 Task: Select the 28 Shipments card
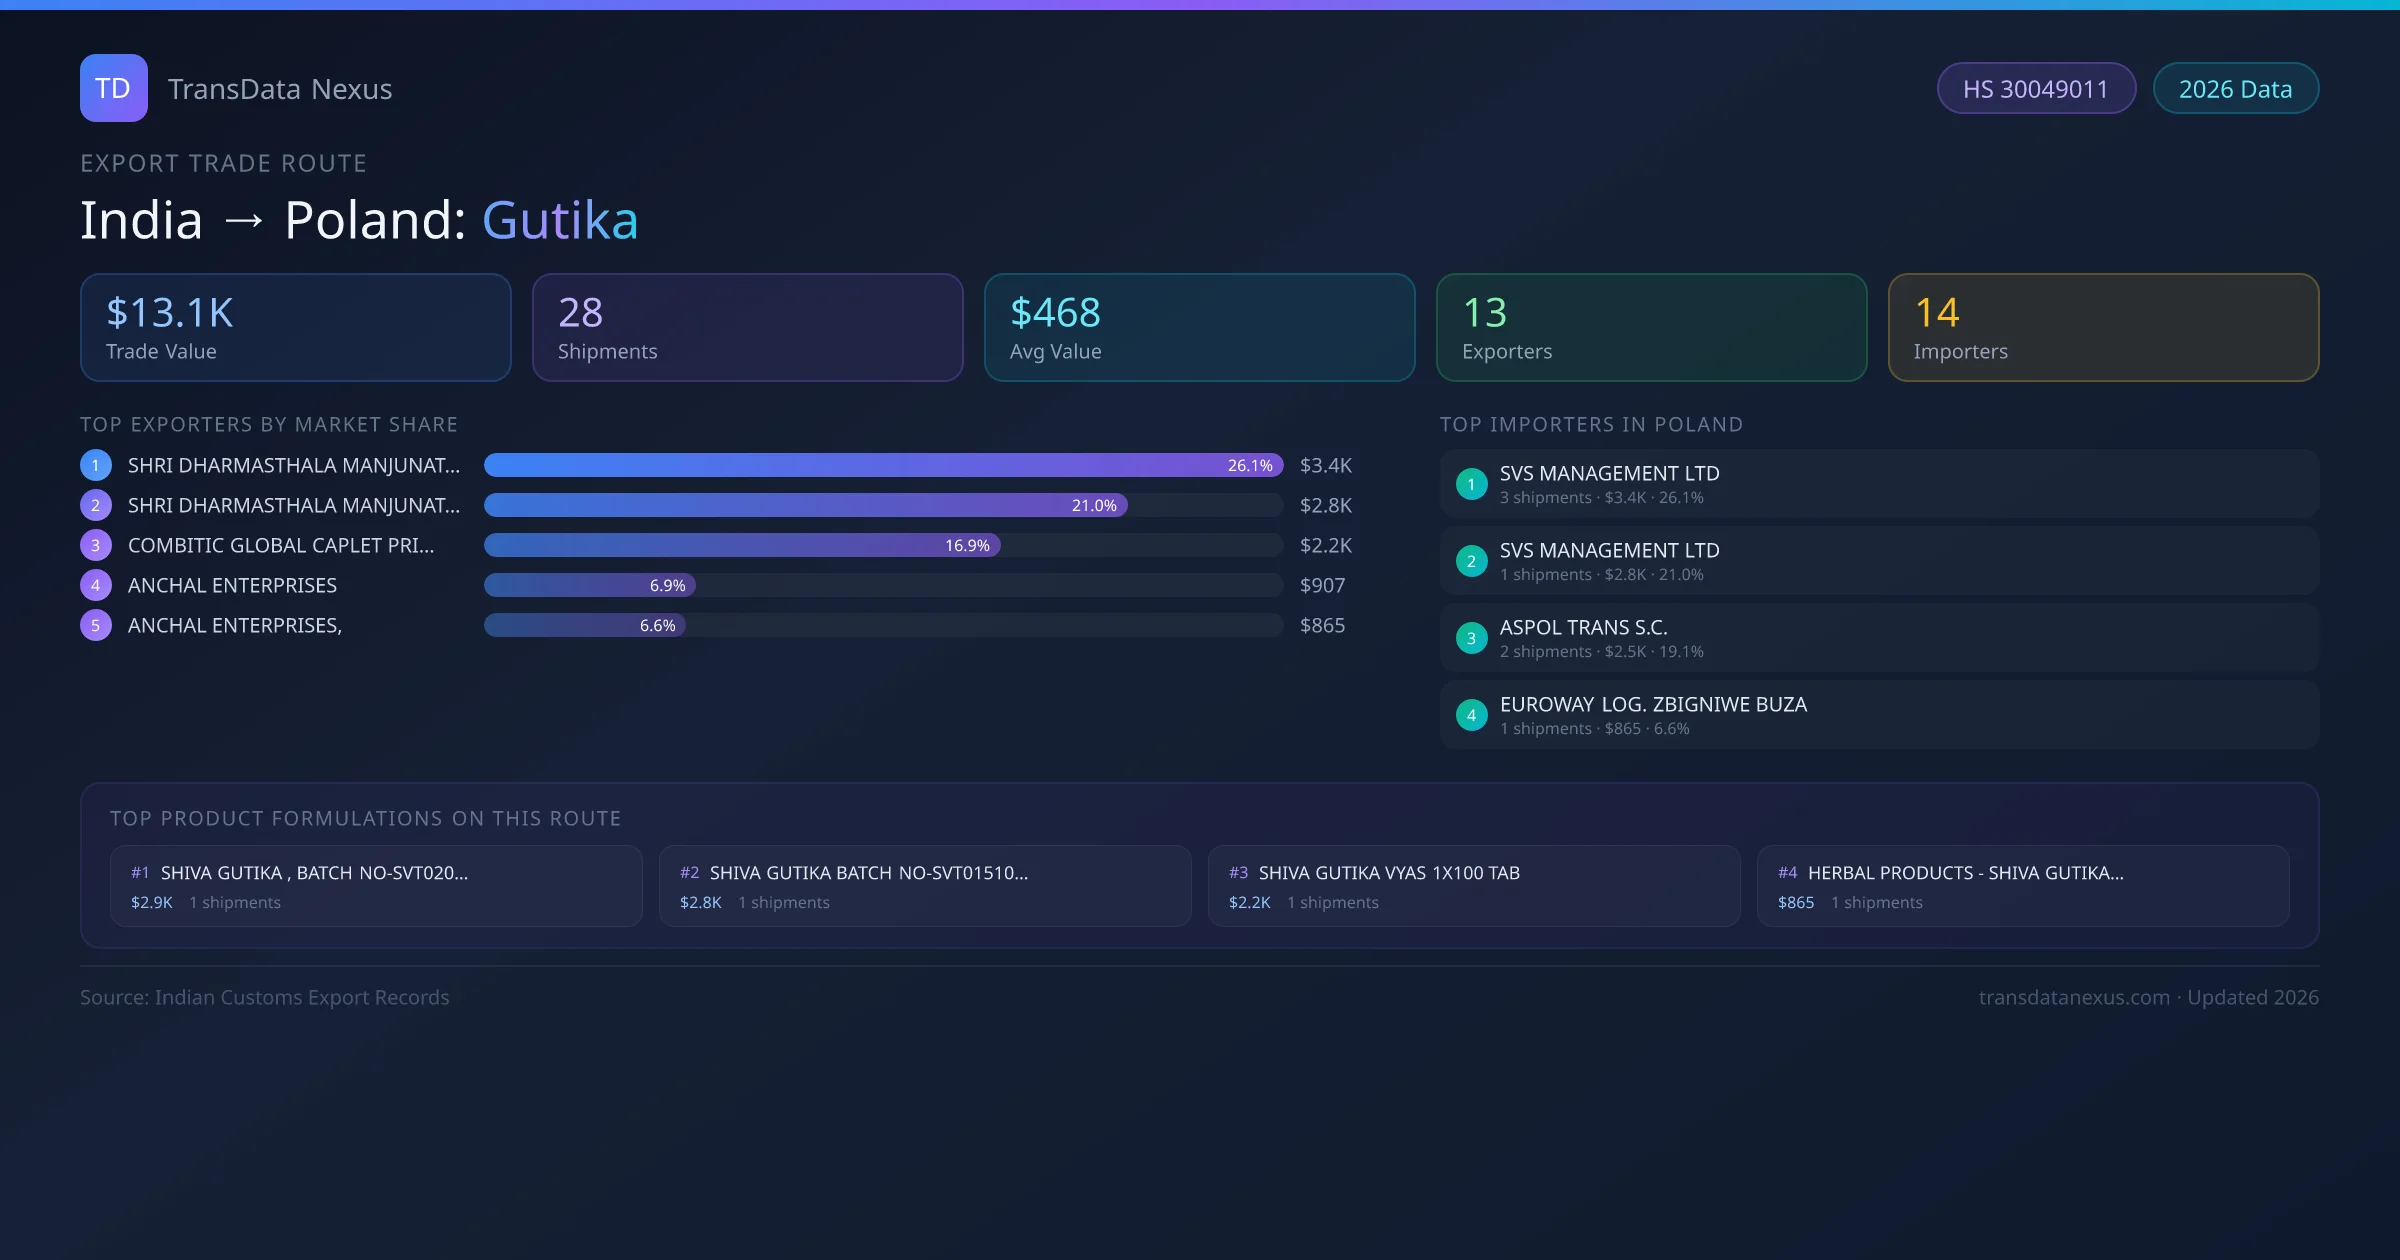747,327
